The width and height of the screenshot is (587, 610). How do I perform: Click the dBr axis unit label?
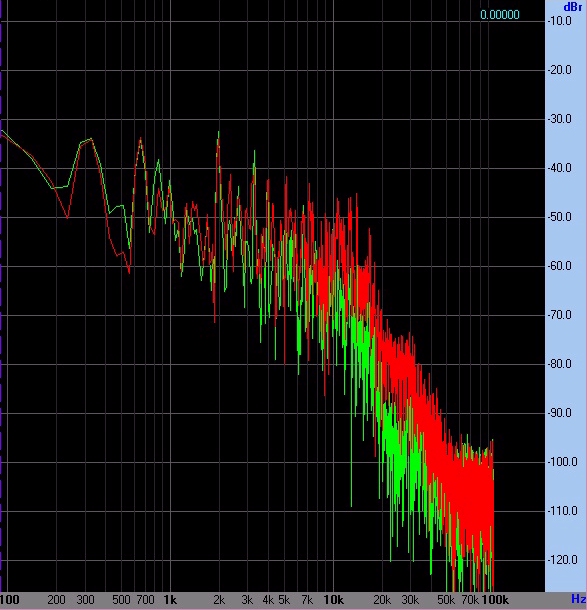coord(573,7)
